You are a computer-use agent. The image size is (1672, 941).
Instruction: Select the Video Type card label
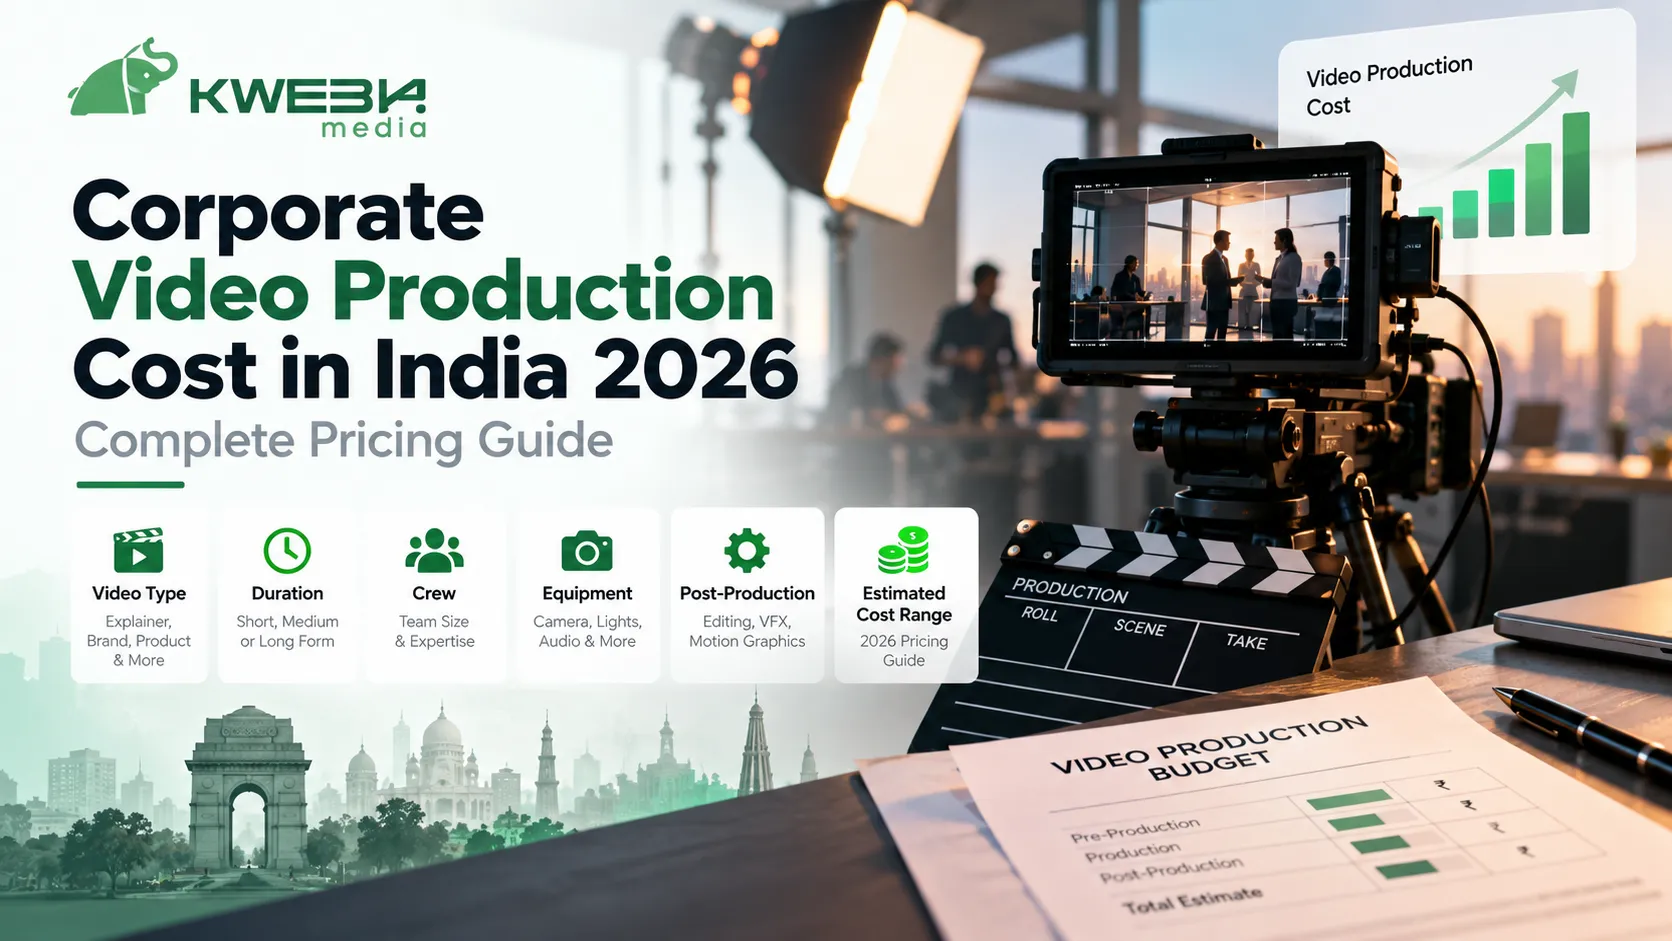tap(139, 593)
